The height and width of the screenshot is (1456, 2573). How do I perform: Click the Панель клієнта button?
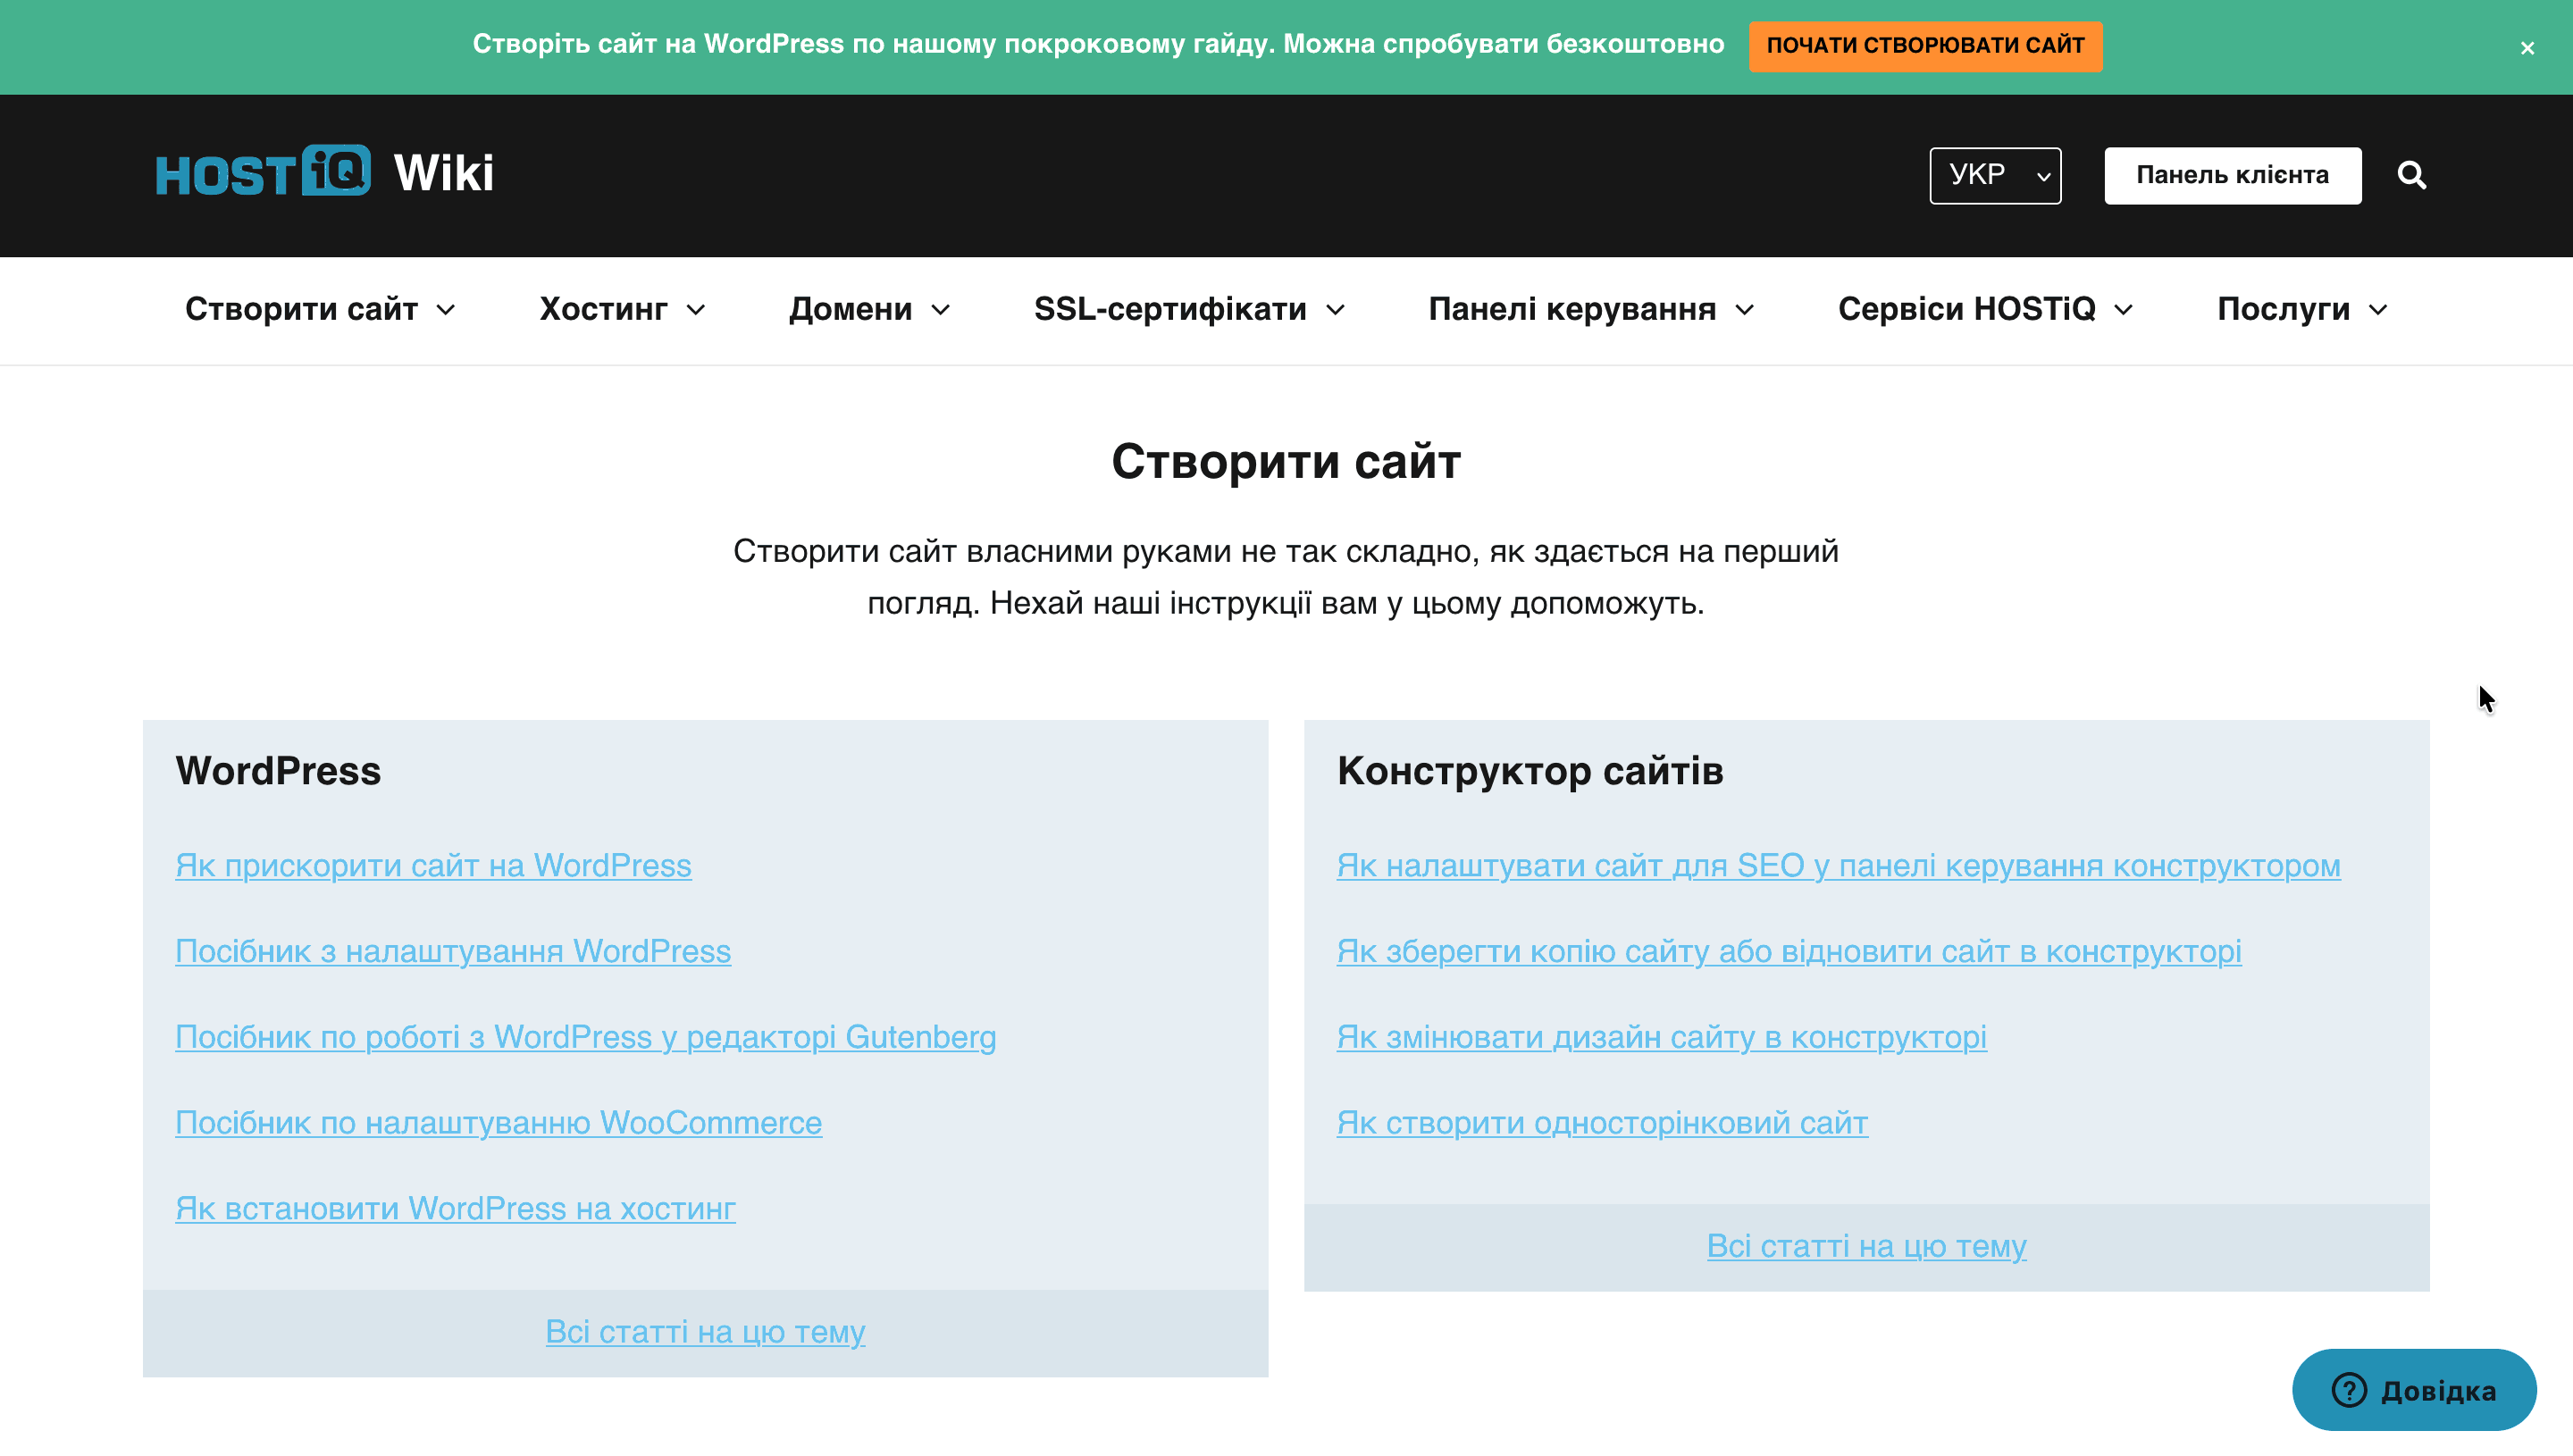coord(2232,175)
